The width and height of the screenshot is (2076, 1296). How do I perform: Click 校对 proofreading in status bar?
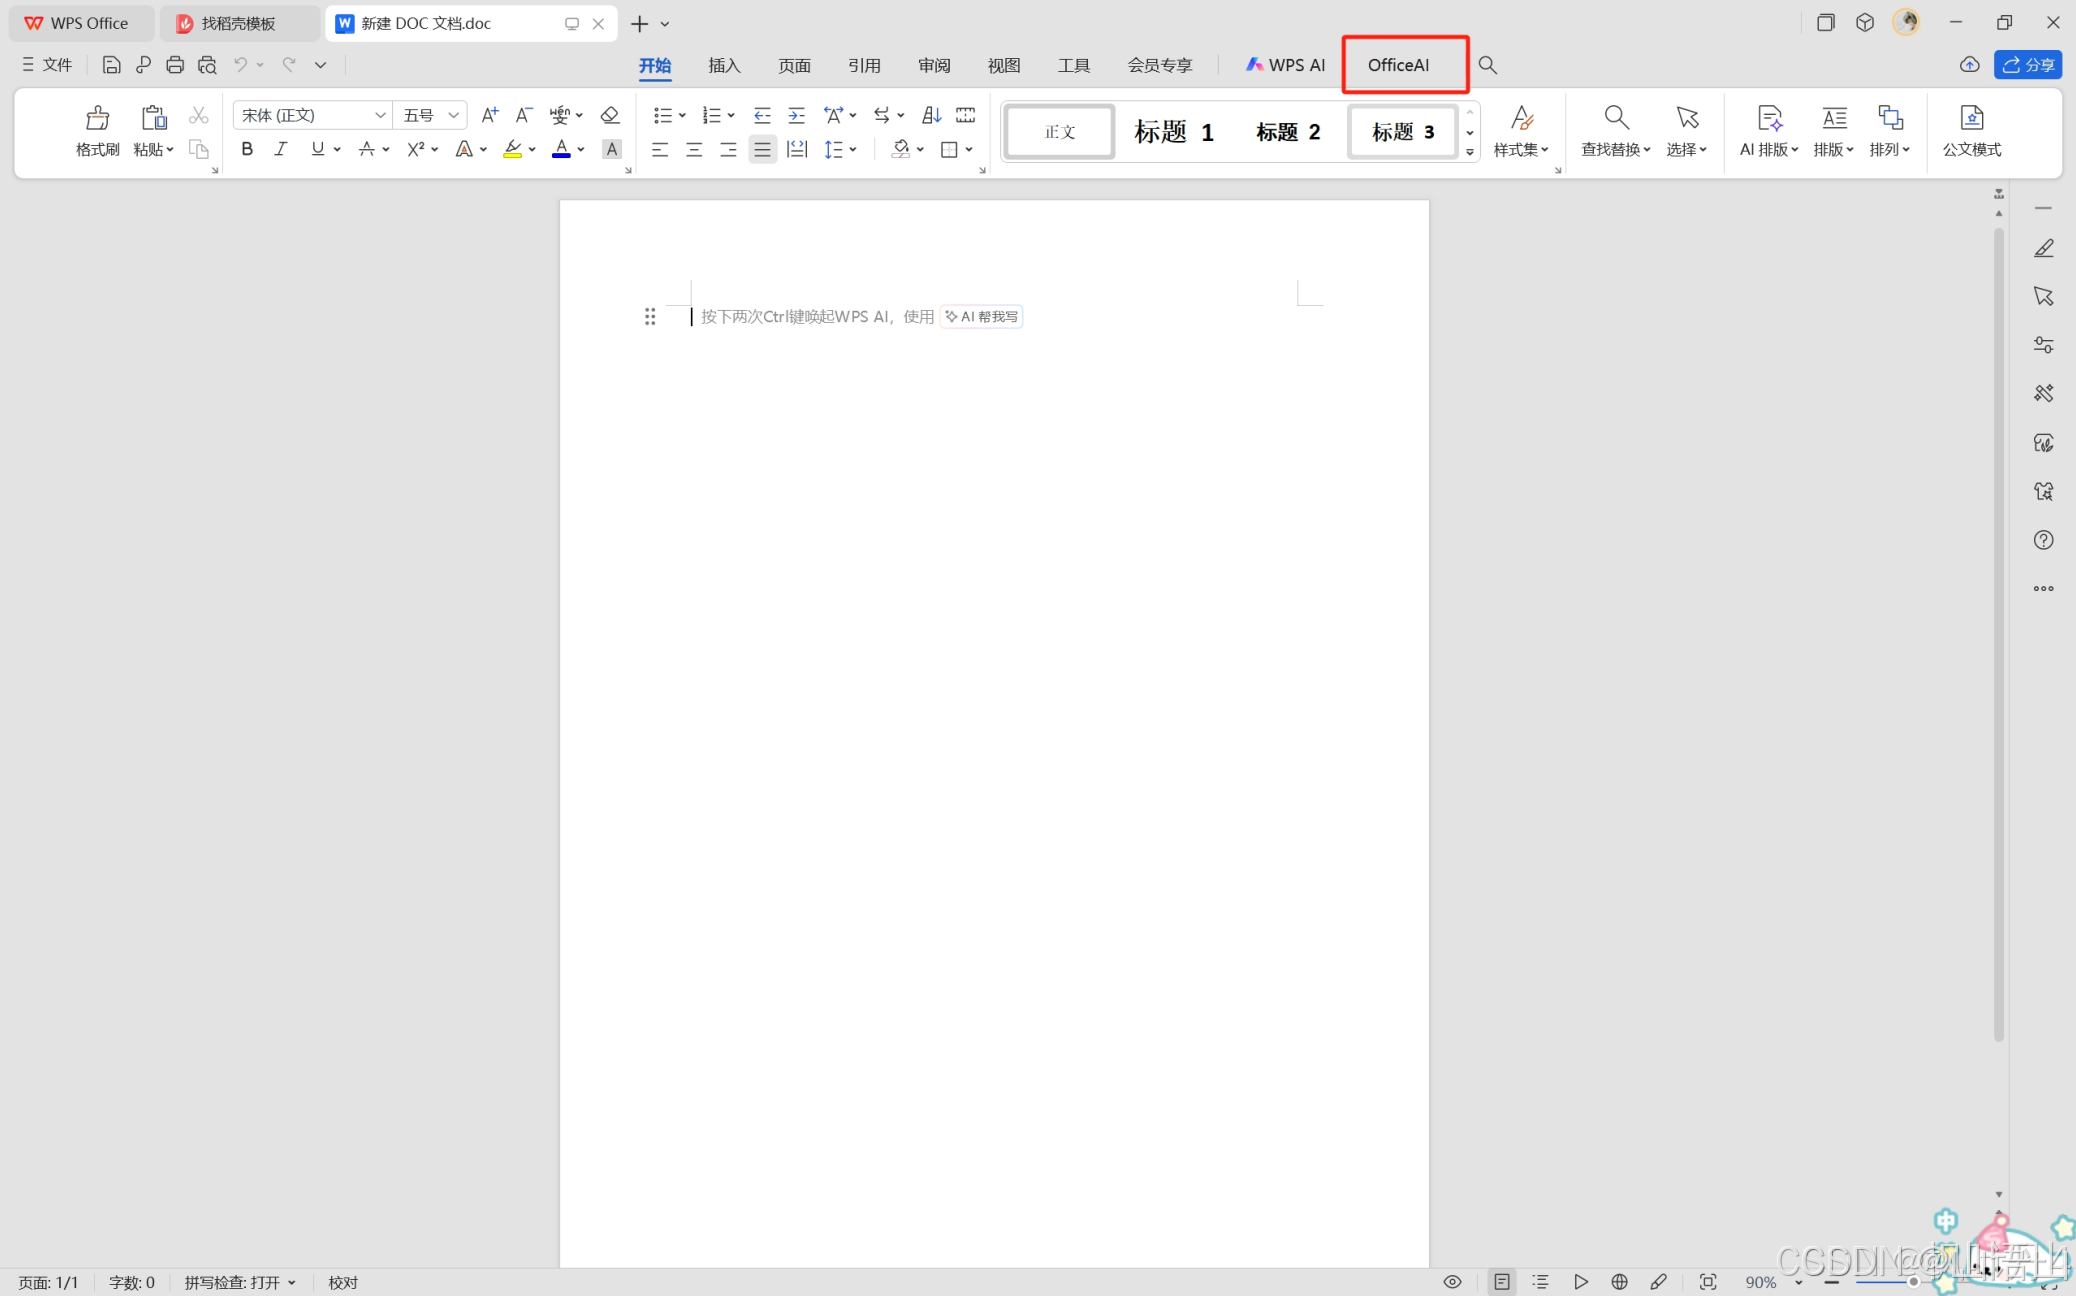point(343,1282)
